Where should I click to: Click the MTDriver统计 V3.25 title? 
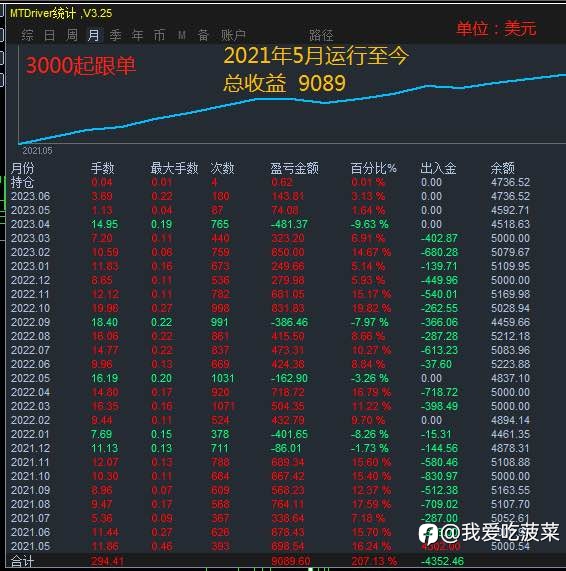pos(61,13)
